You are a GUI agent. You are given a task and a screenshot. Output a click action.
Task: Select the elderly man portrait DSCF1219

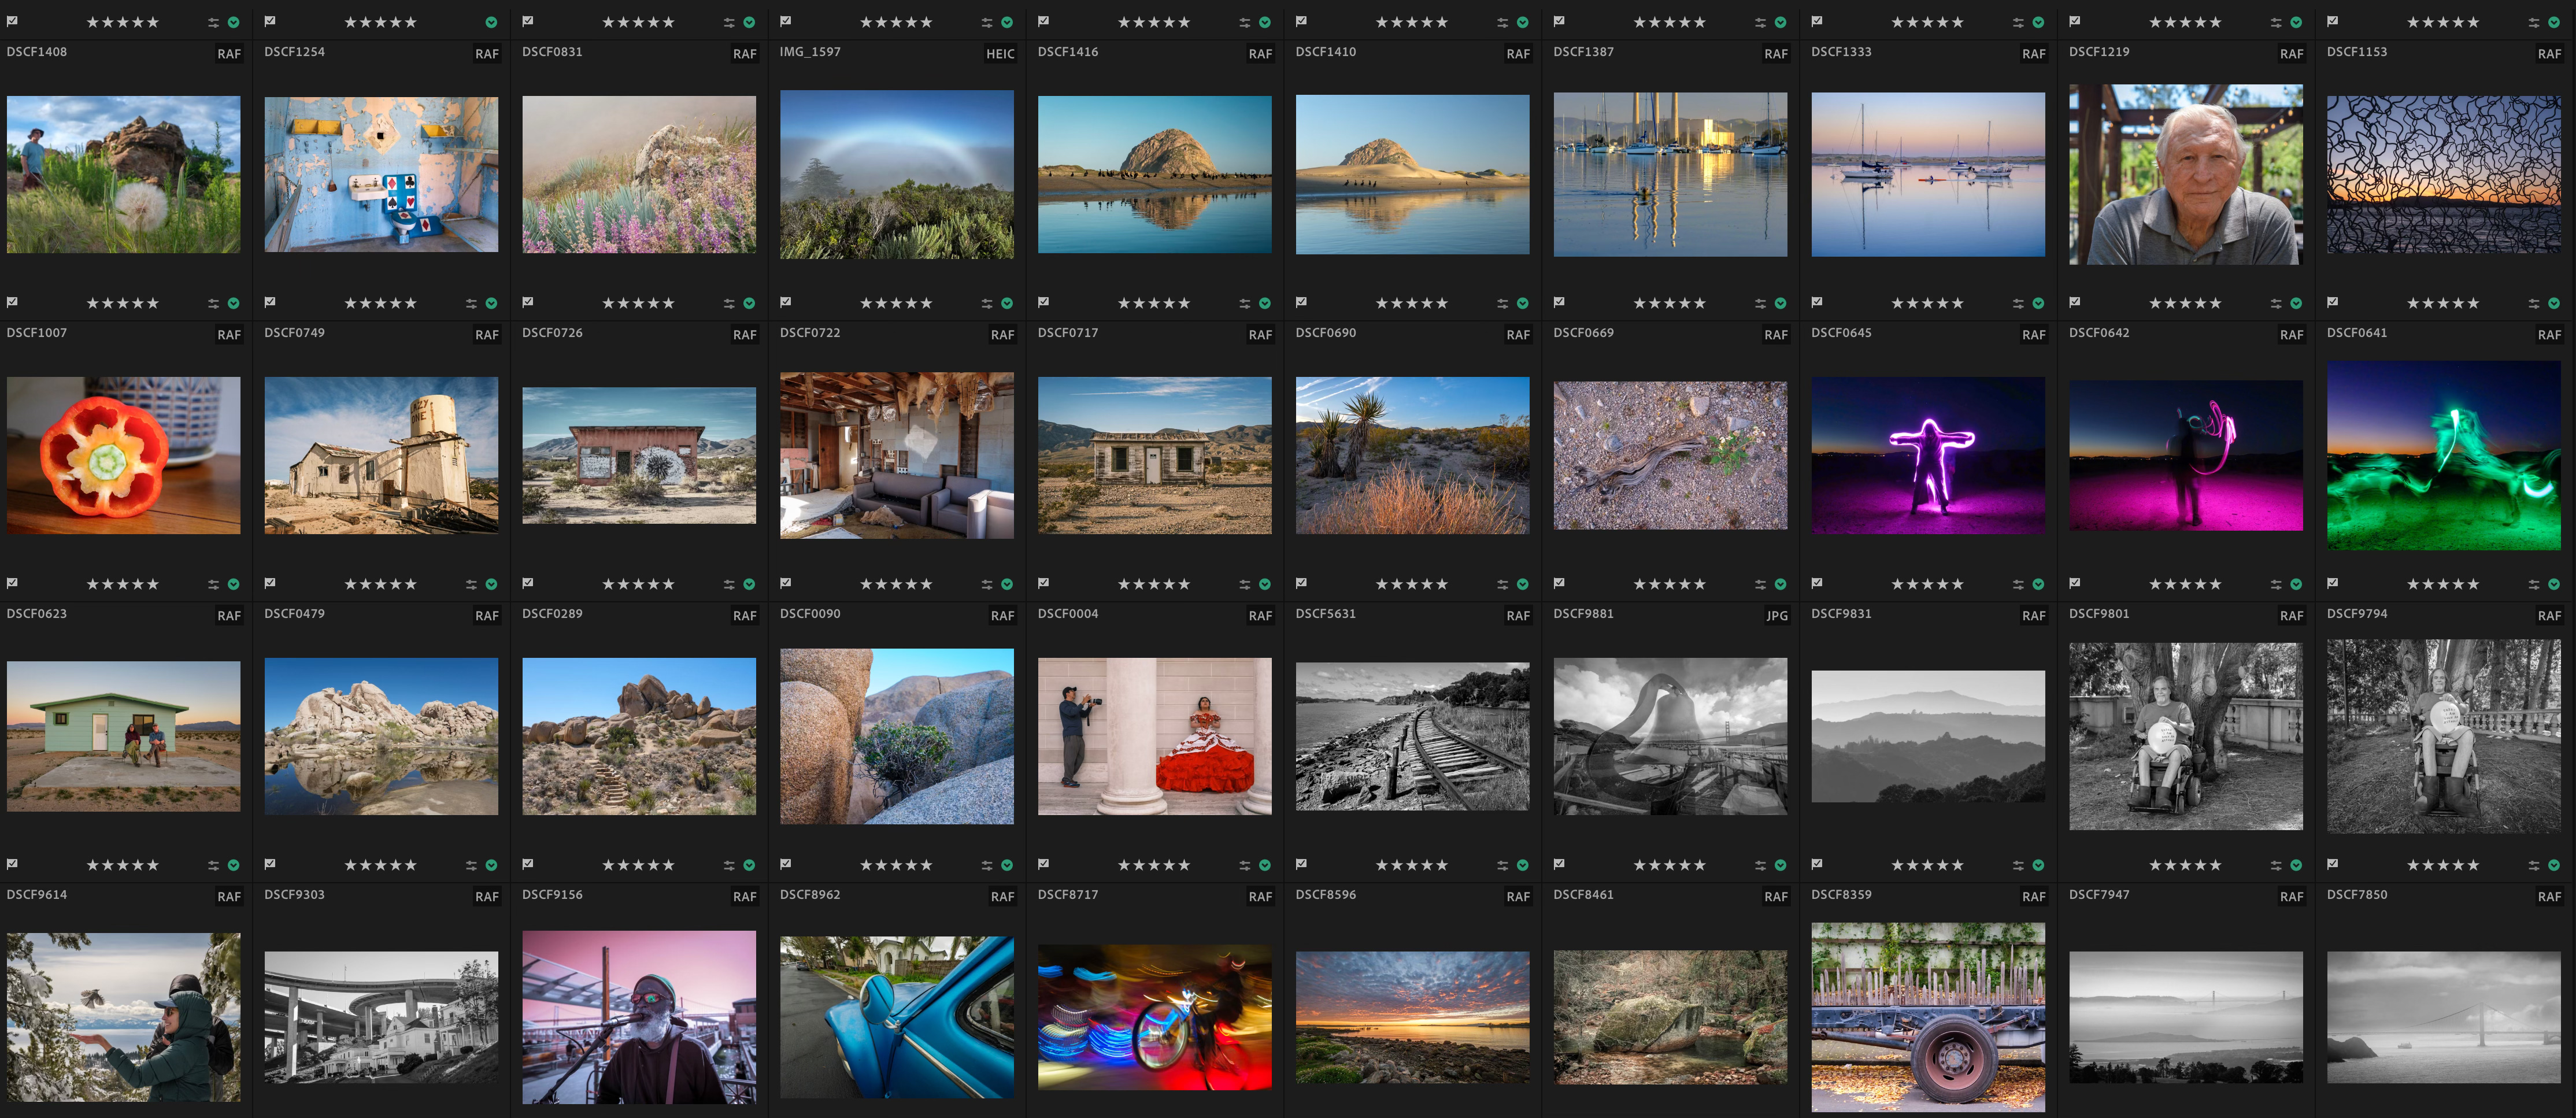tap(2185, 174)
